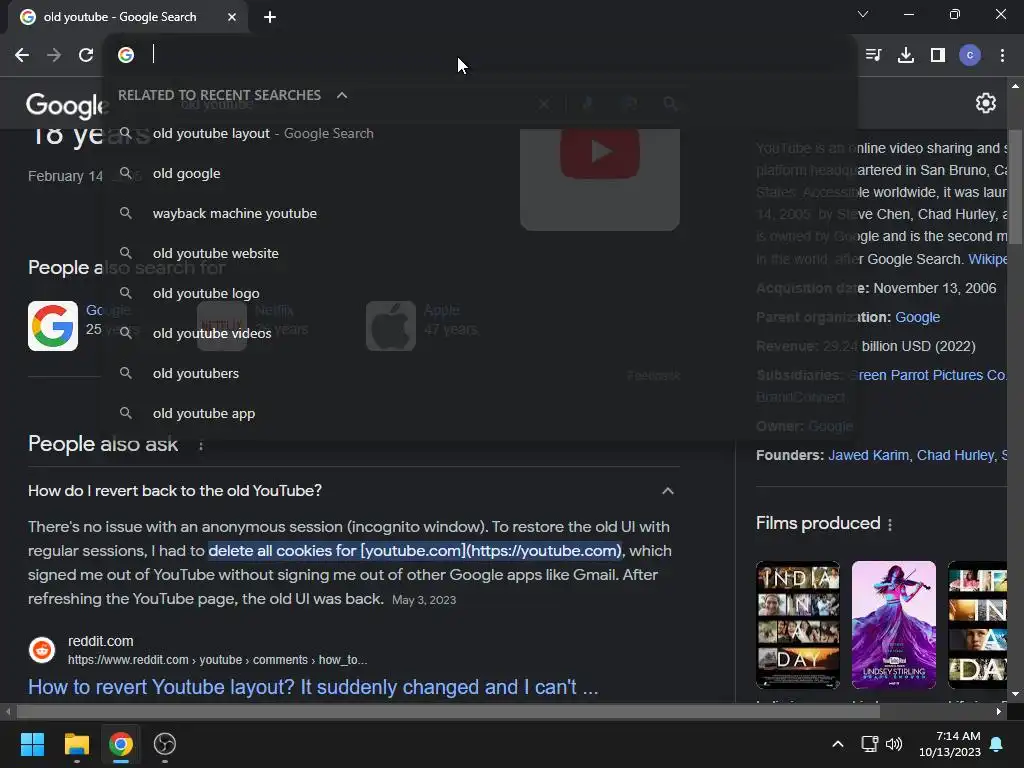Click the scroll-right arrow of horizontal scrollbar

click(999, 712)
